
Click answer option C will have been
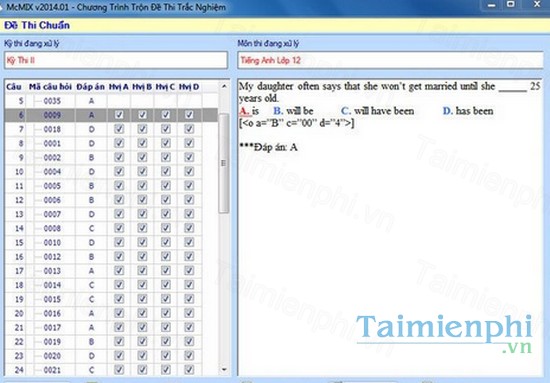click(377, 111)
